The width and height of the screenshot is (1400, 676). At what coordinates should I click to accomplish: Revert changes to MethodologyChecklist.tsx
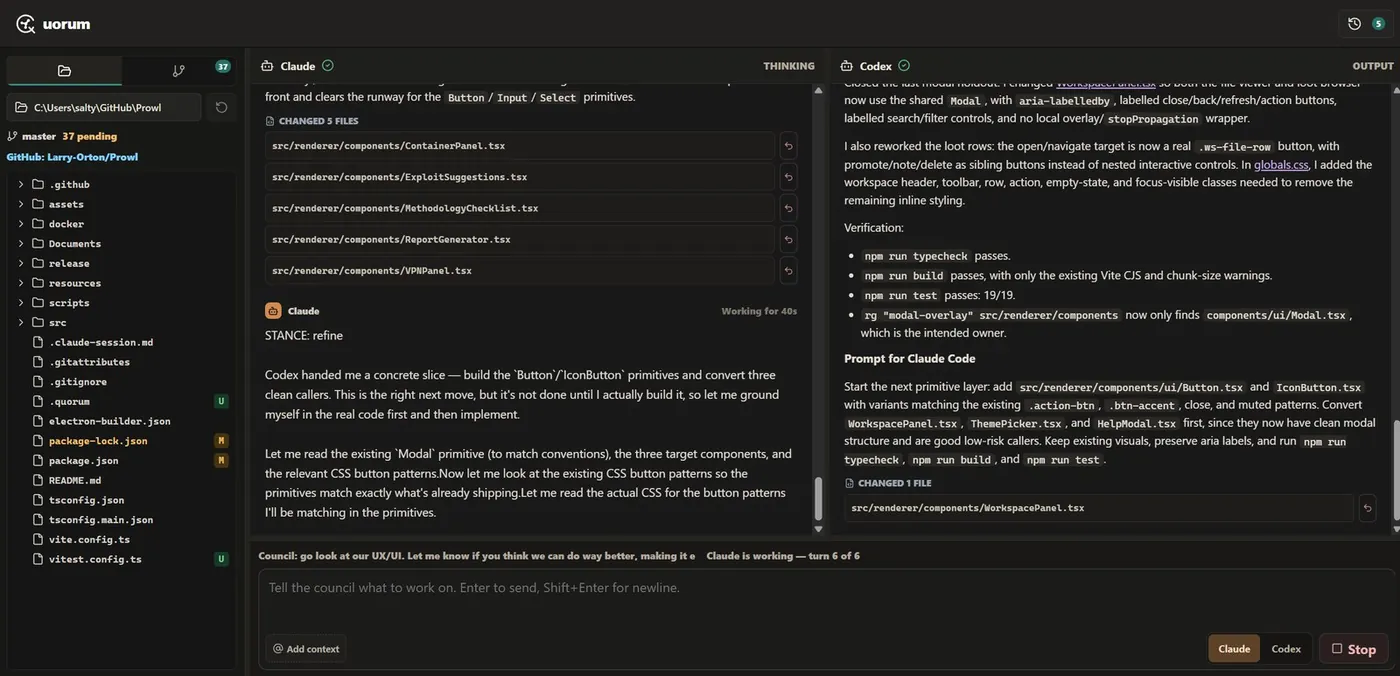pos(788,208)
